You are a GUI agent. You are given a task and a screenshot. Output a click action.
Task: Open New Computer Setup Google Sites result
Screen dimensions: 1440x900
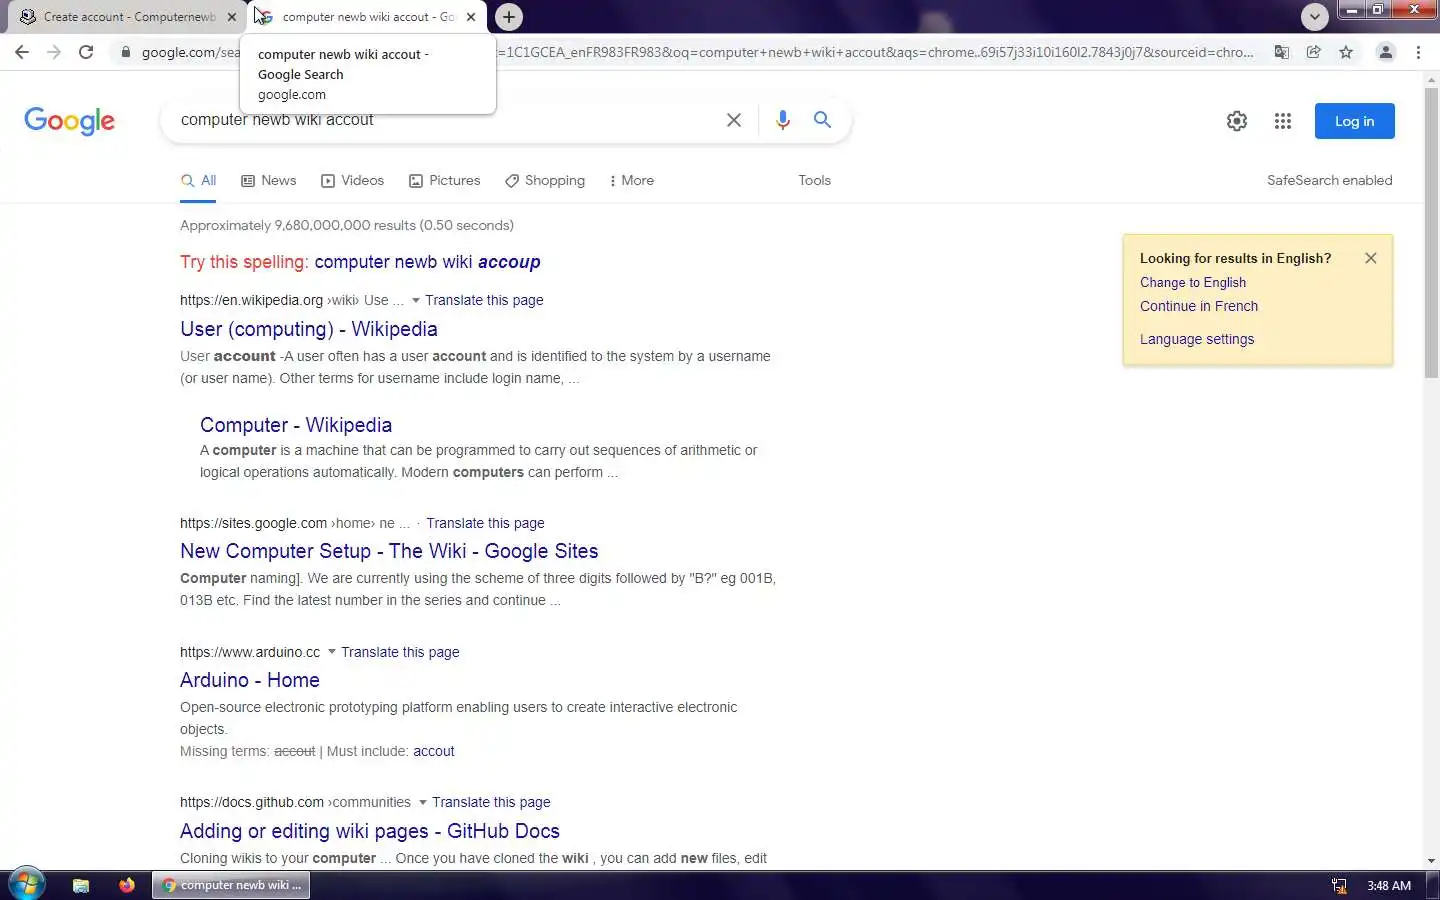click(x=389, y=551)
